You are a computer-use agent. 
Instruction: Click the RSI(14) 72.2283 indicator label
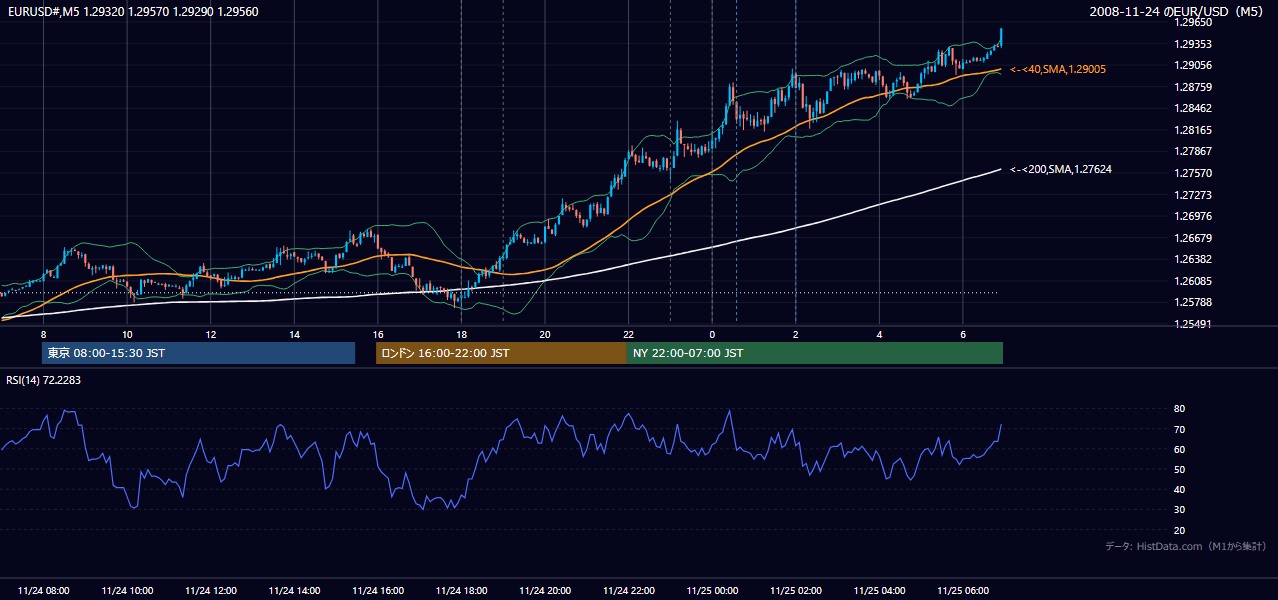click(44, 380)
